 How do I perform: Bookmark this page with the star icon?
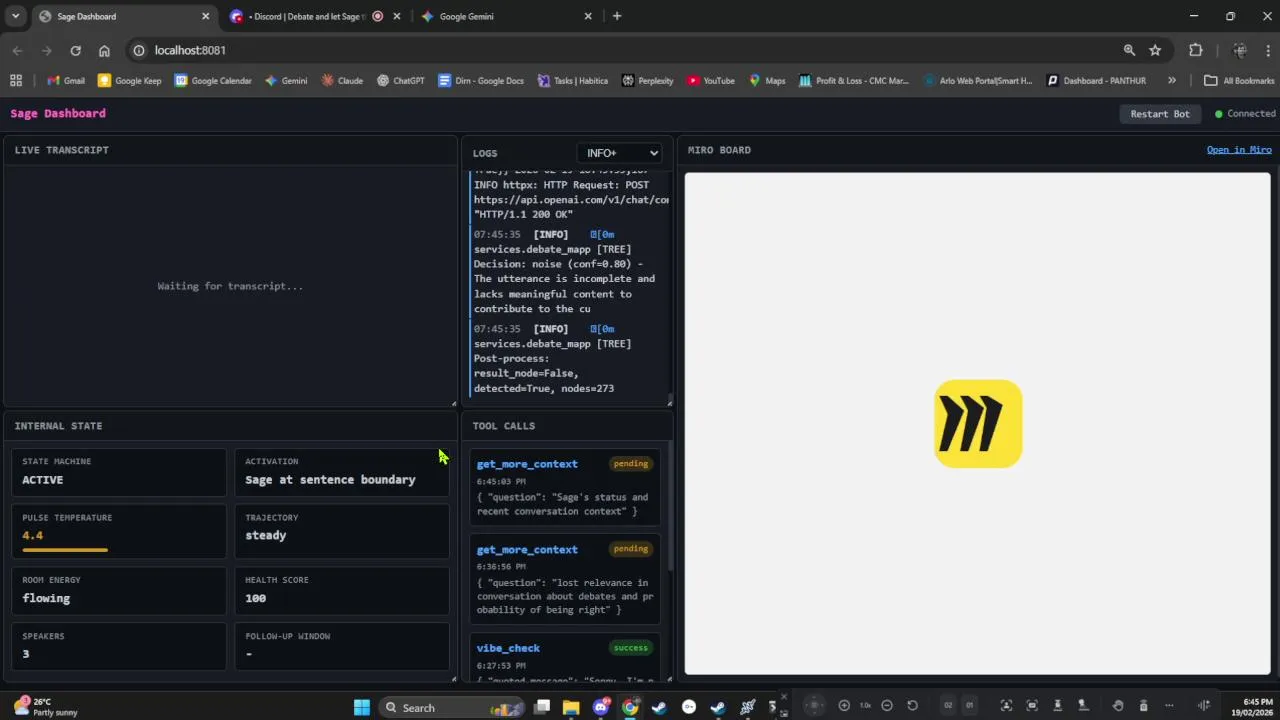coord(1155,50)
